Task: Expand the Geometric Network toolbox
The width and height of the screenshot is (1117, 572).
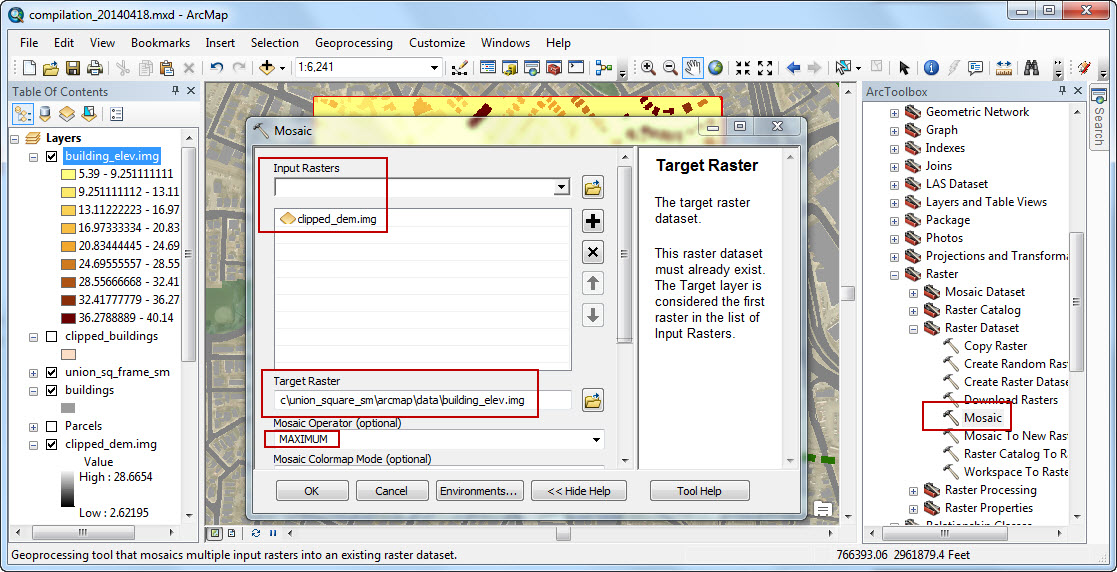Action: click(x=894, y=113)
